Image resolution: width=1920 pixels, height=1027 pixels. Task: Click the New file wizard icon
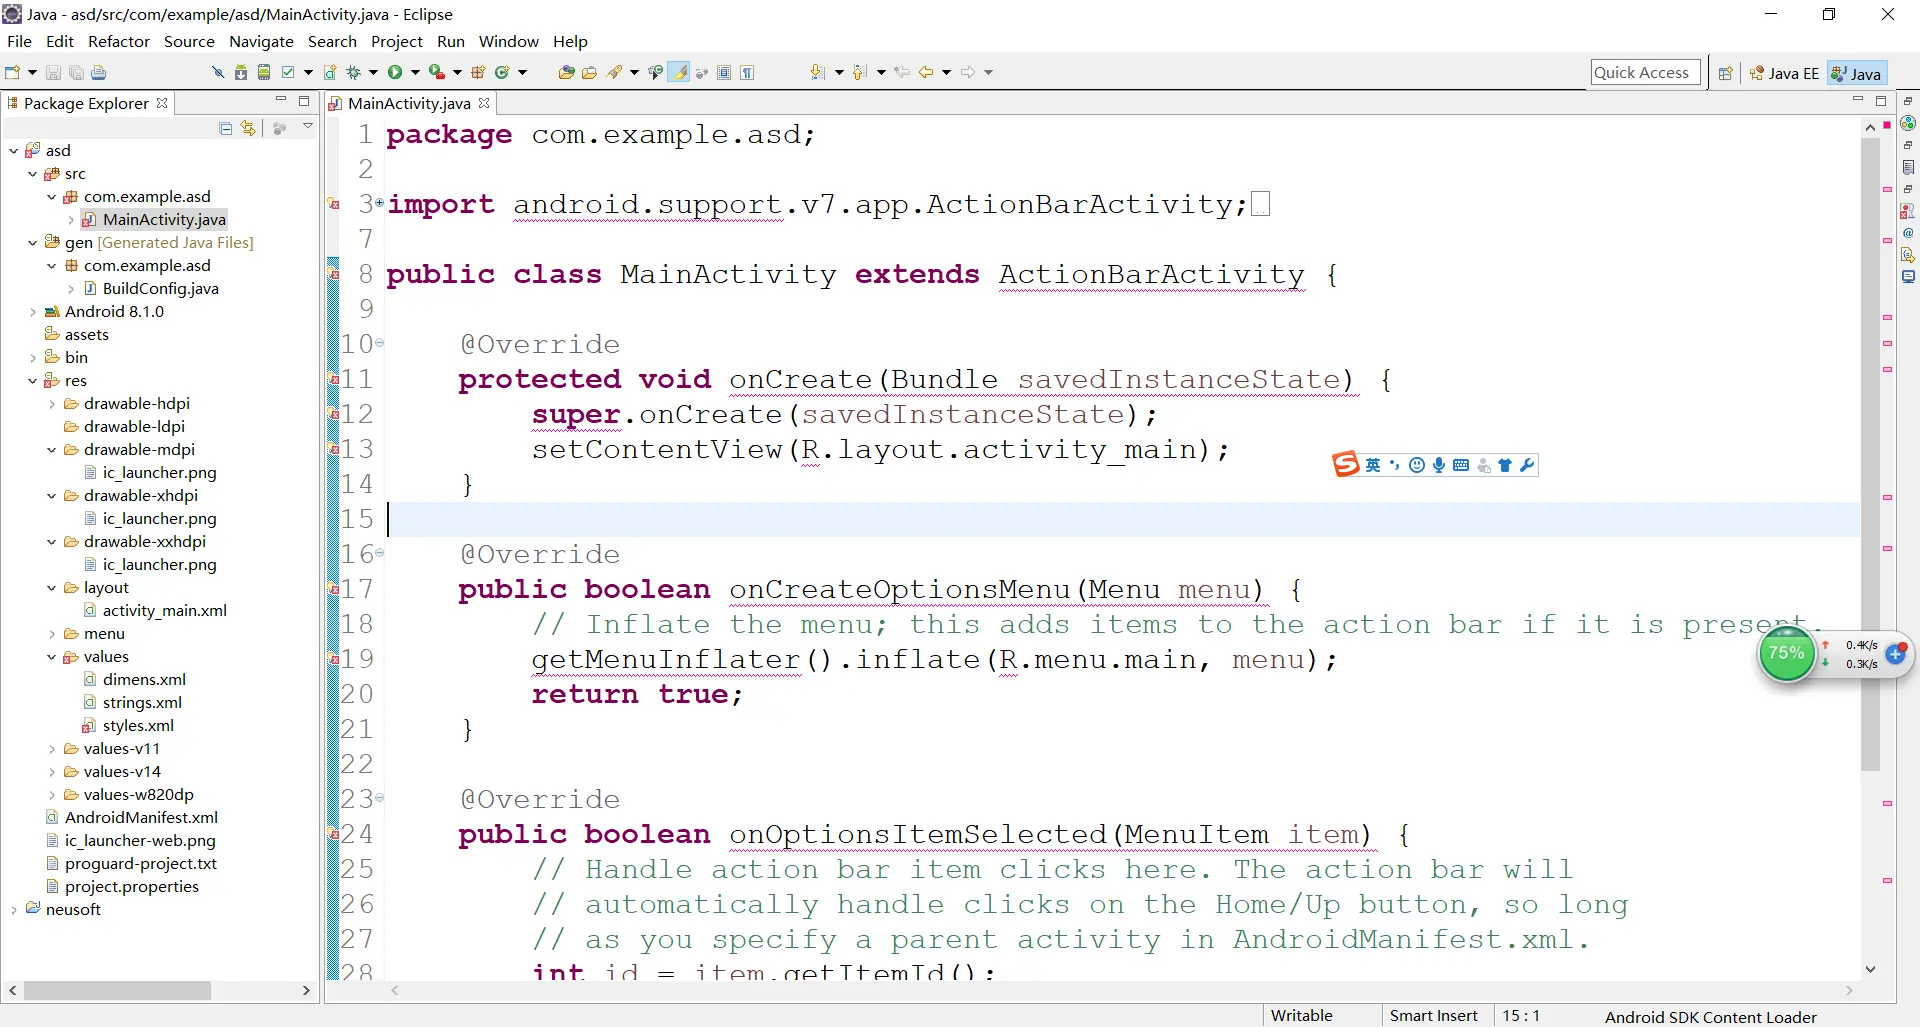pos(13,72)
